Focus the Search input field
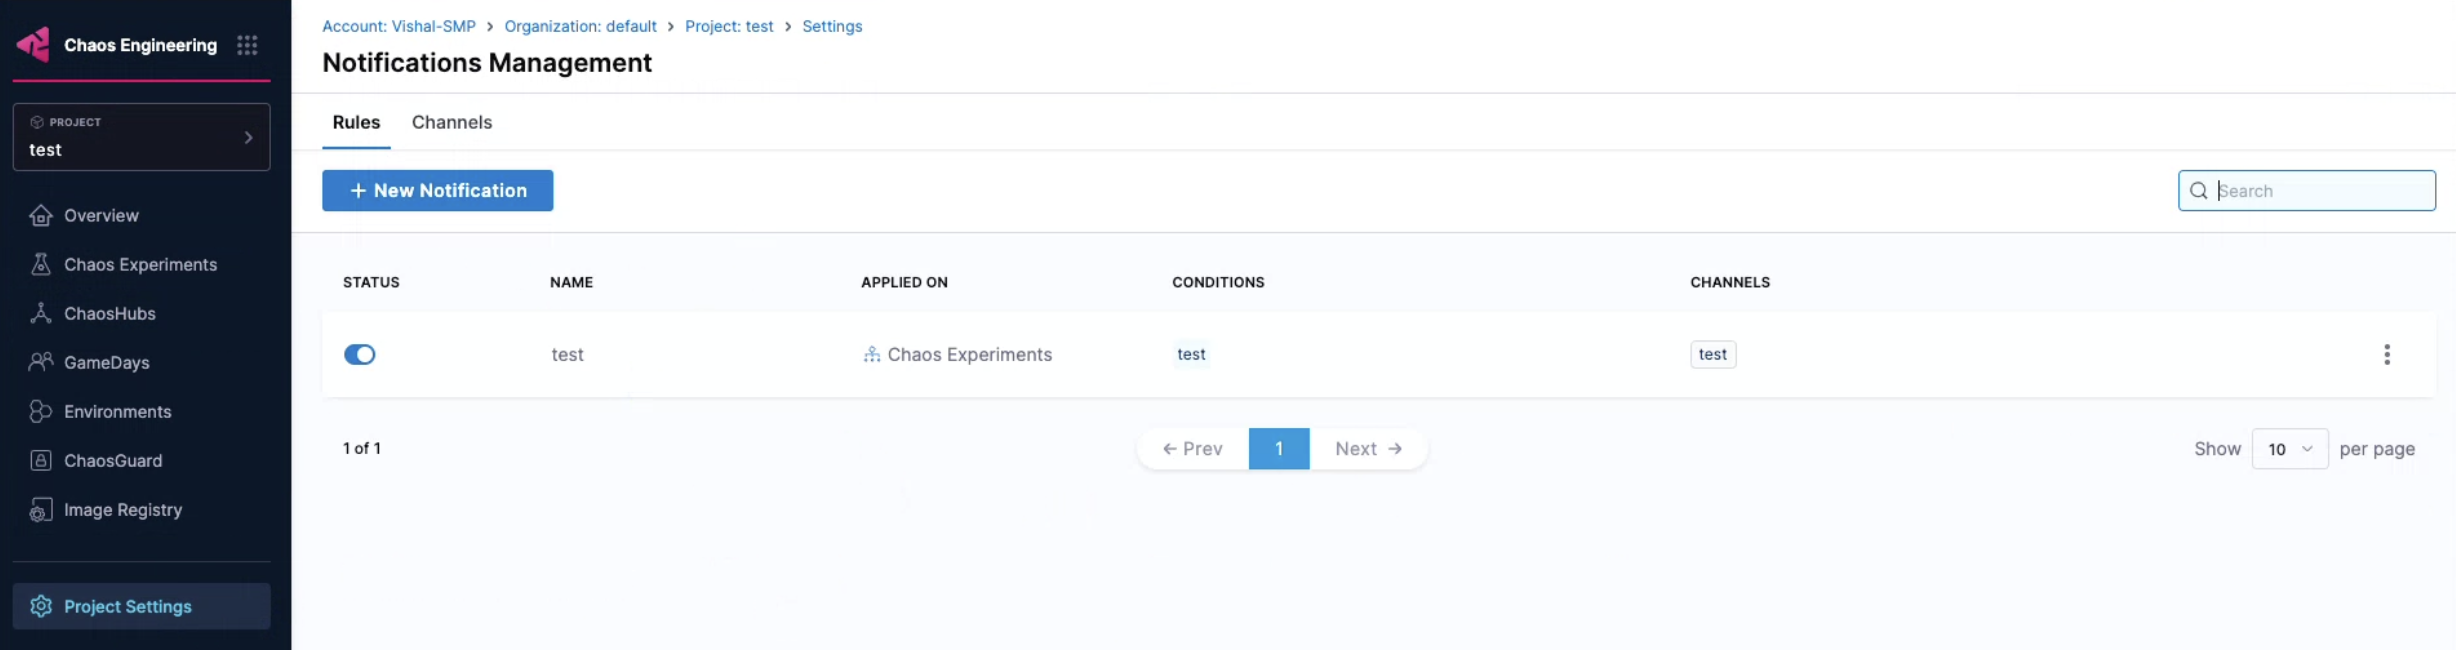Image resolution: width=2456 pixels, height=650 pixels. coord(2320,191)
